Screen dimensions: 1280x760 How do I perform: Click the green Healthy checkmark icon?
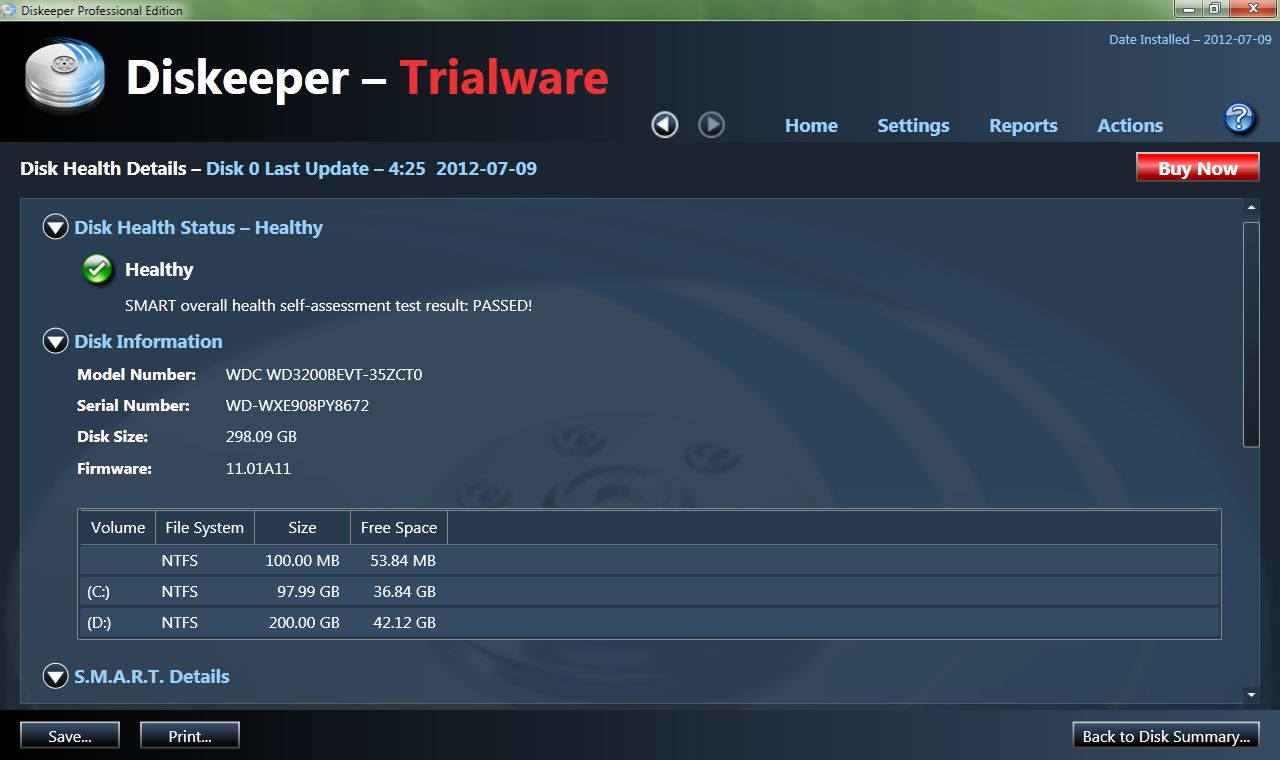point(97,269)
